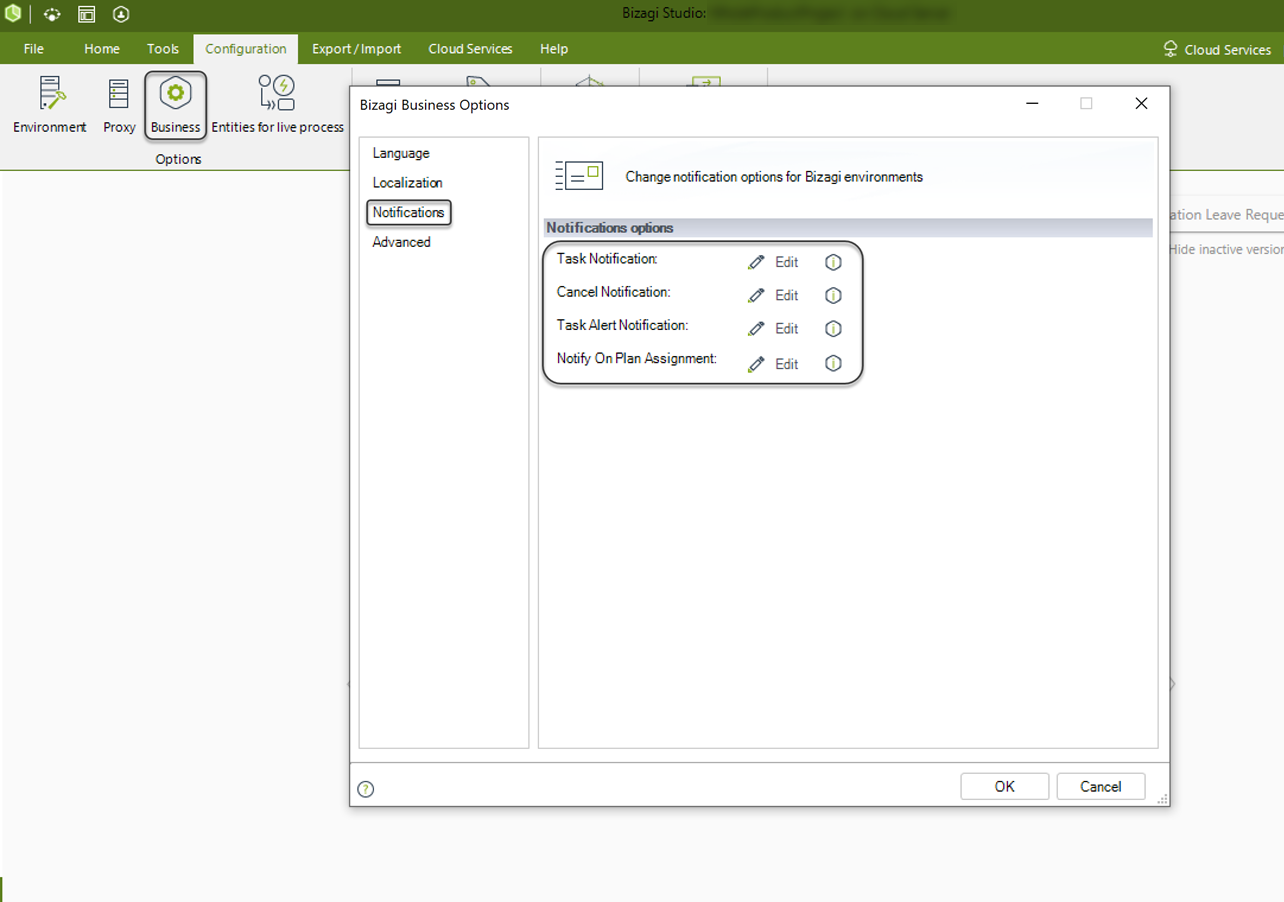Viewport: 1284px width, 902px height.
Task: Open the File menu
Action: (x=34, y=48)
